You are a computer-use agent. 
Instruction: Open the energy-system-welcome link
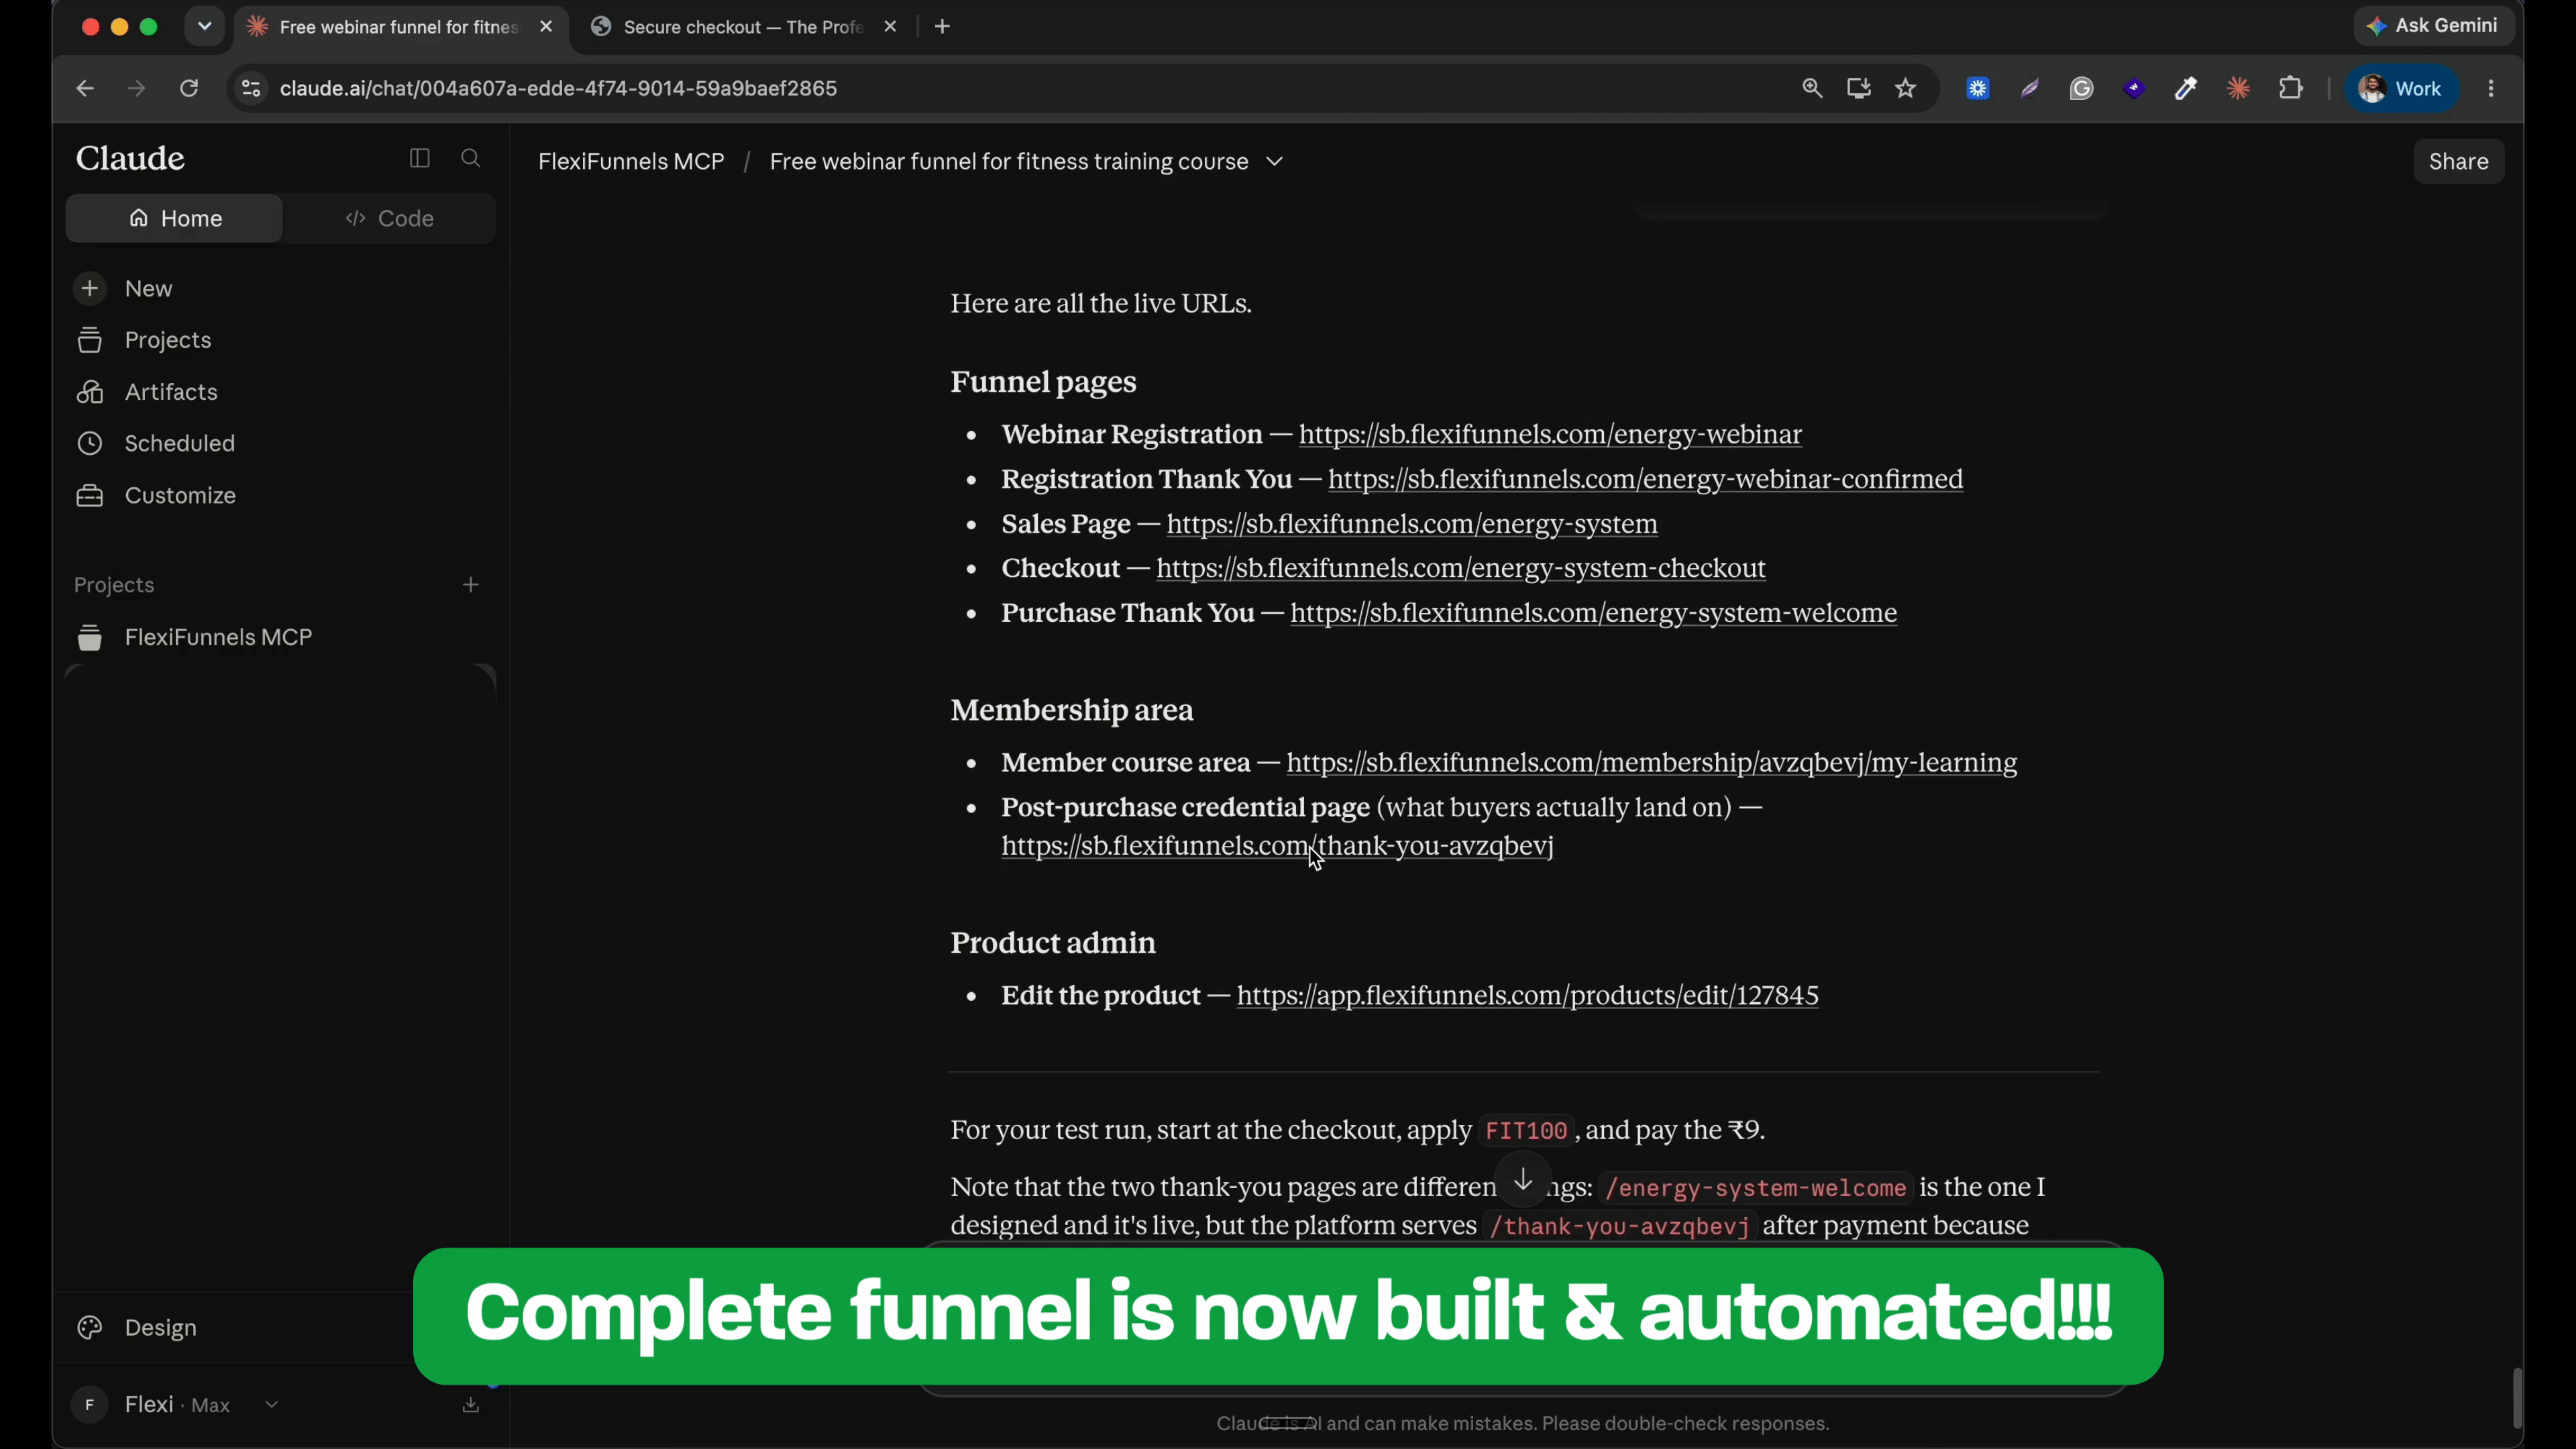tap(1594, 613)
